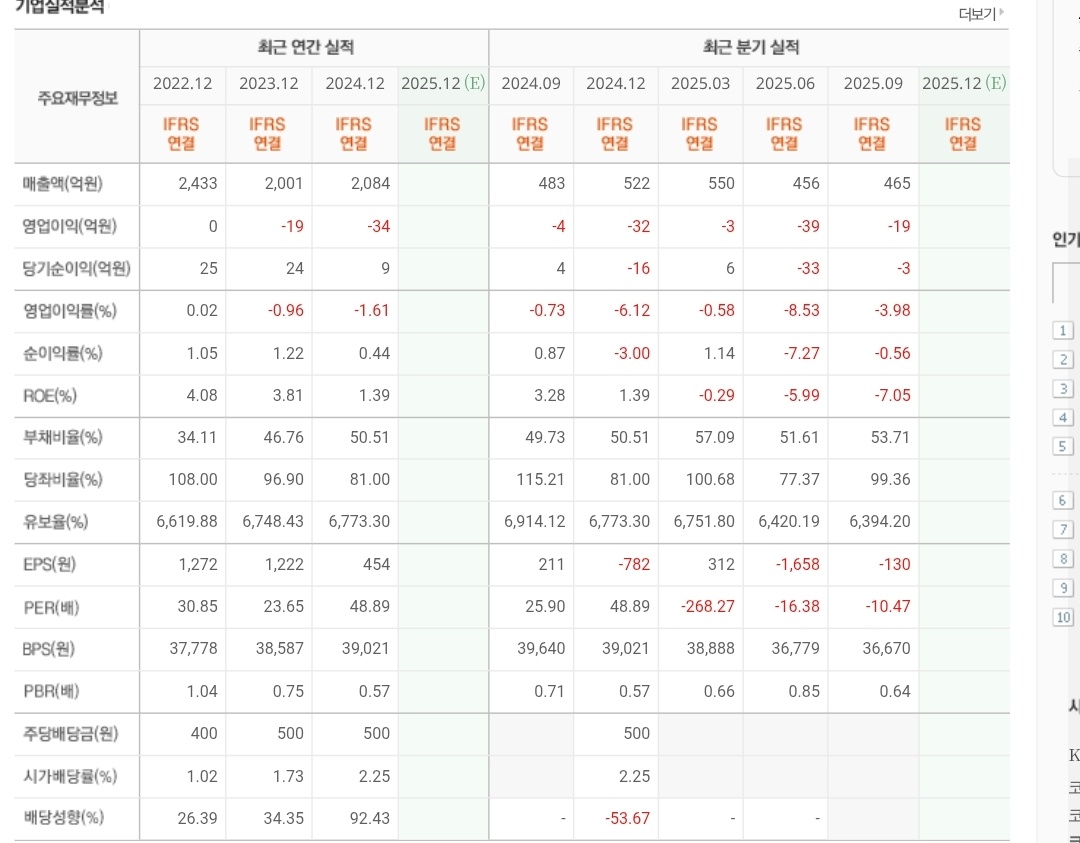
Task: Click the -7.05 ROE value
Action: 892,395
